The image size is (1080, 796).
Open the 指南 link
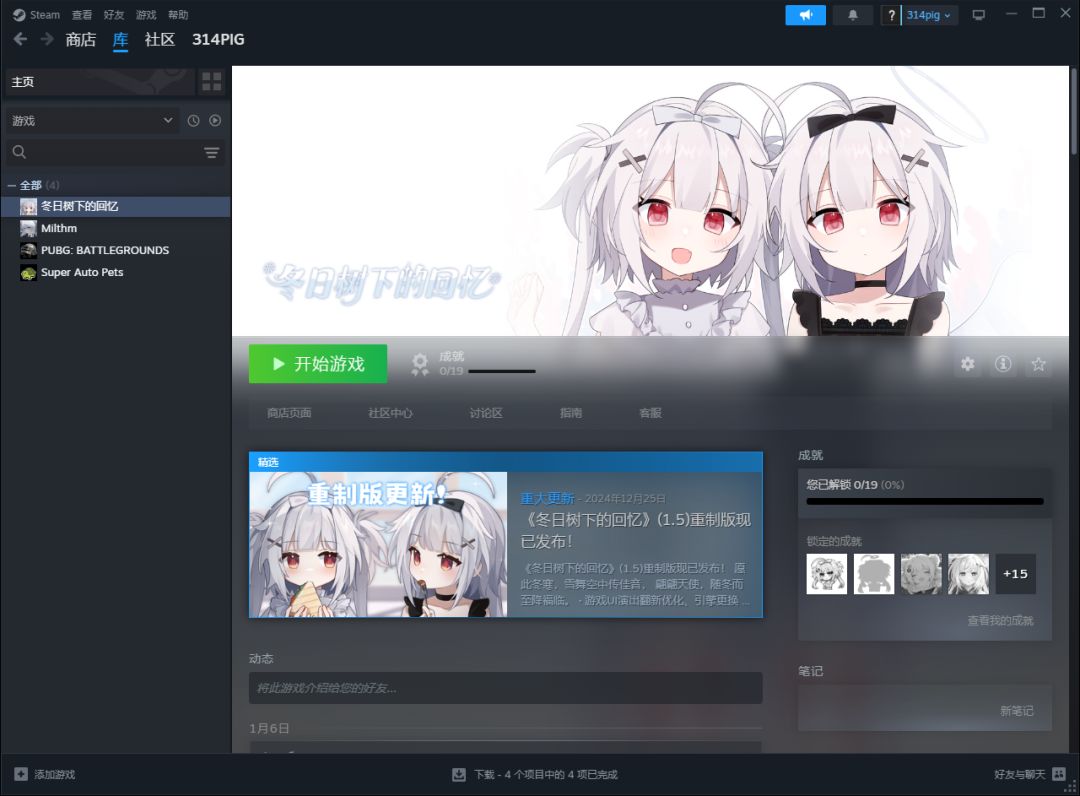point(571,412)
